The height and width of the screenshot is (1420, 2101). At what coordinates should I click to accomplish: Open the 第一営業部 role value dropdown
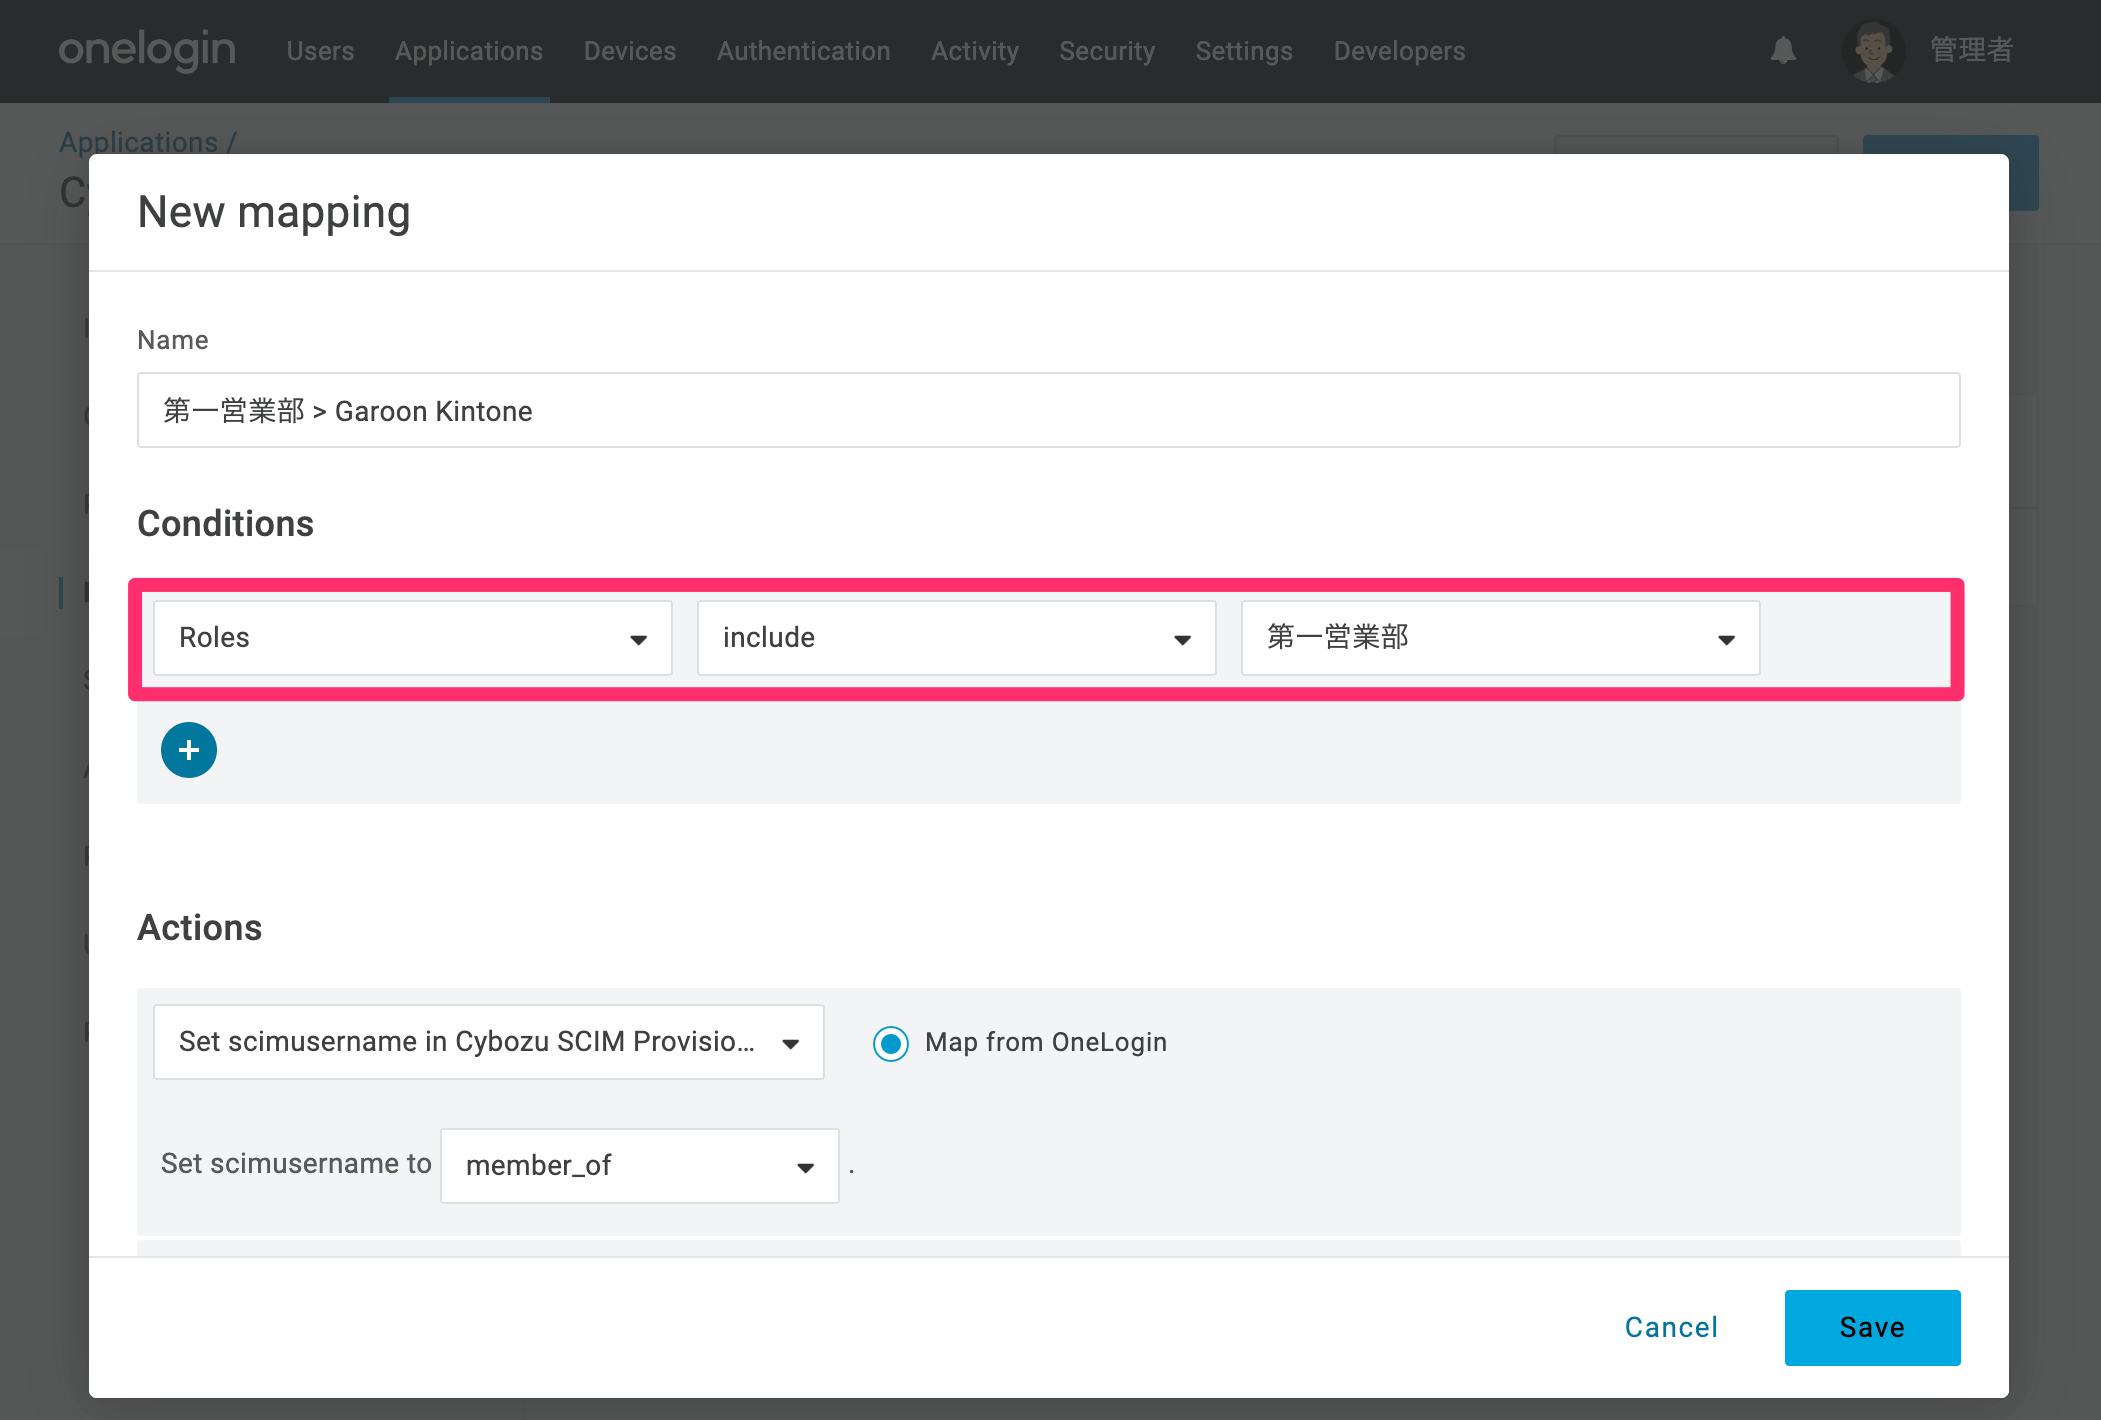click(x=1501, y=638)
